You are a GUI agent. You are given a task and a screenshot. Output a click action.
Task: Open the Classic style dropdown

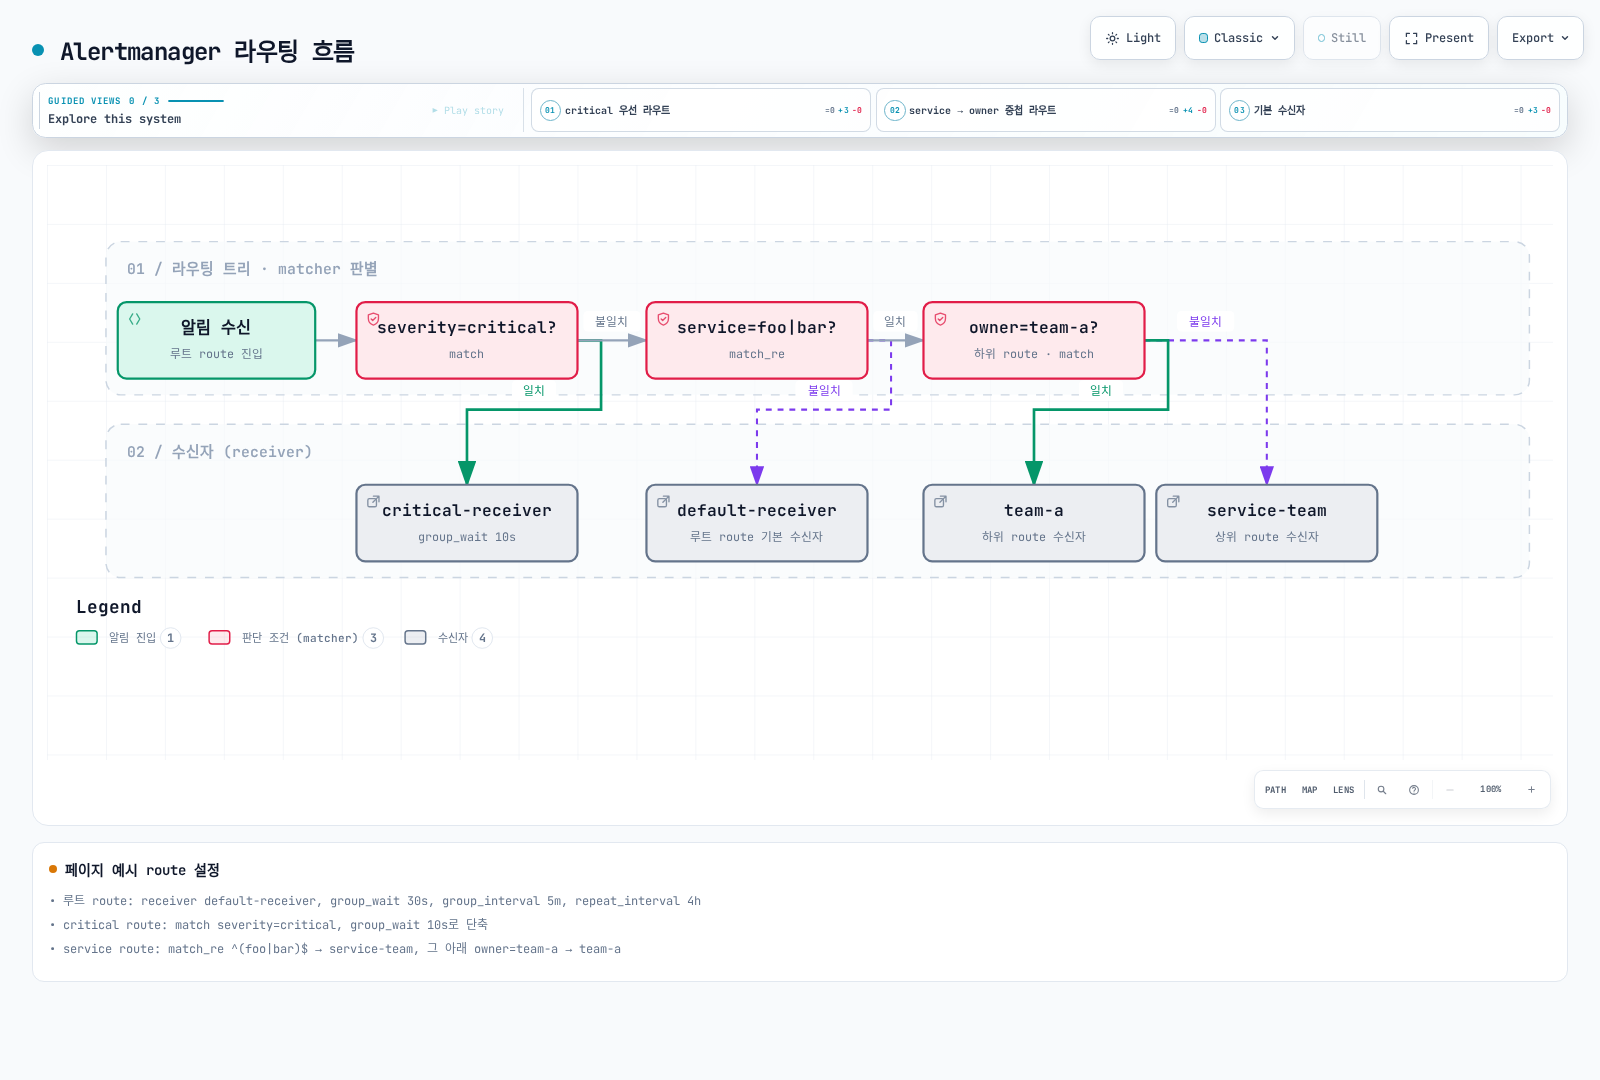[1239, 38]
